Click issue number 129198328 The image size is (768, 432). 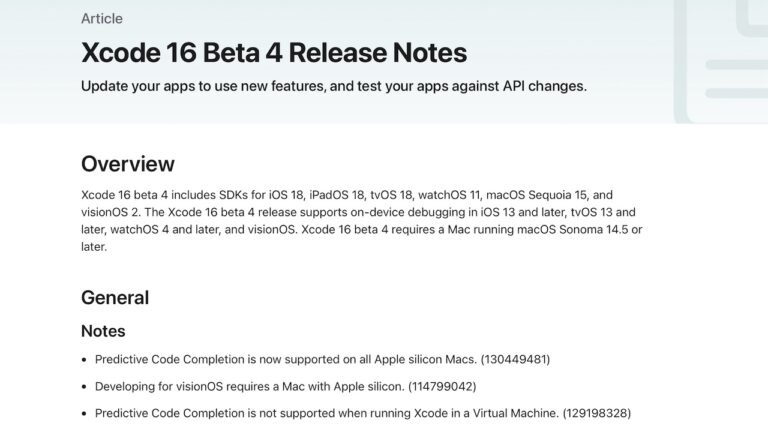coord(596,412)
